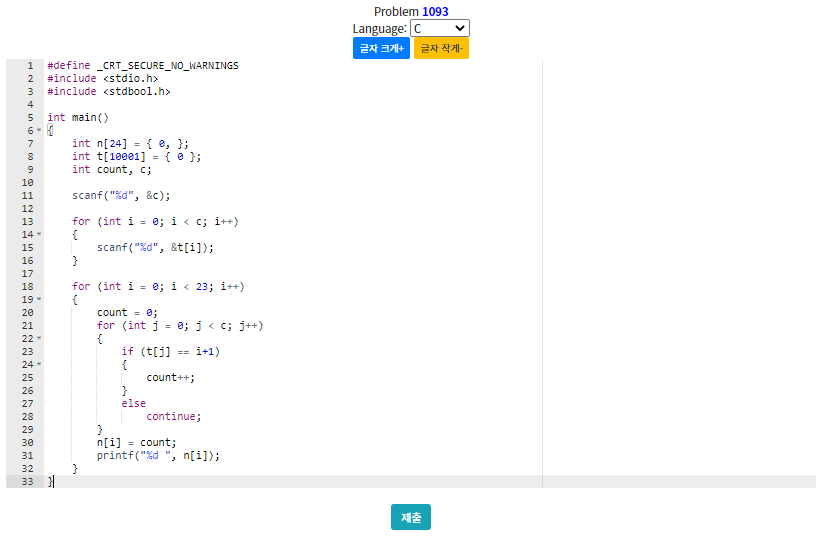Collapse the fold arrow at line 14

click(39, 234)
